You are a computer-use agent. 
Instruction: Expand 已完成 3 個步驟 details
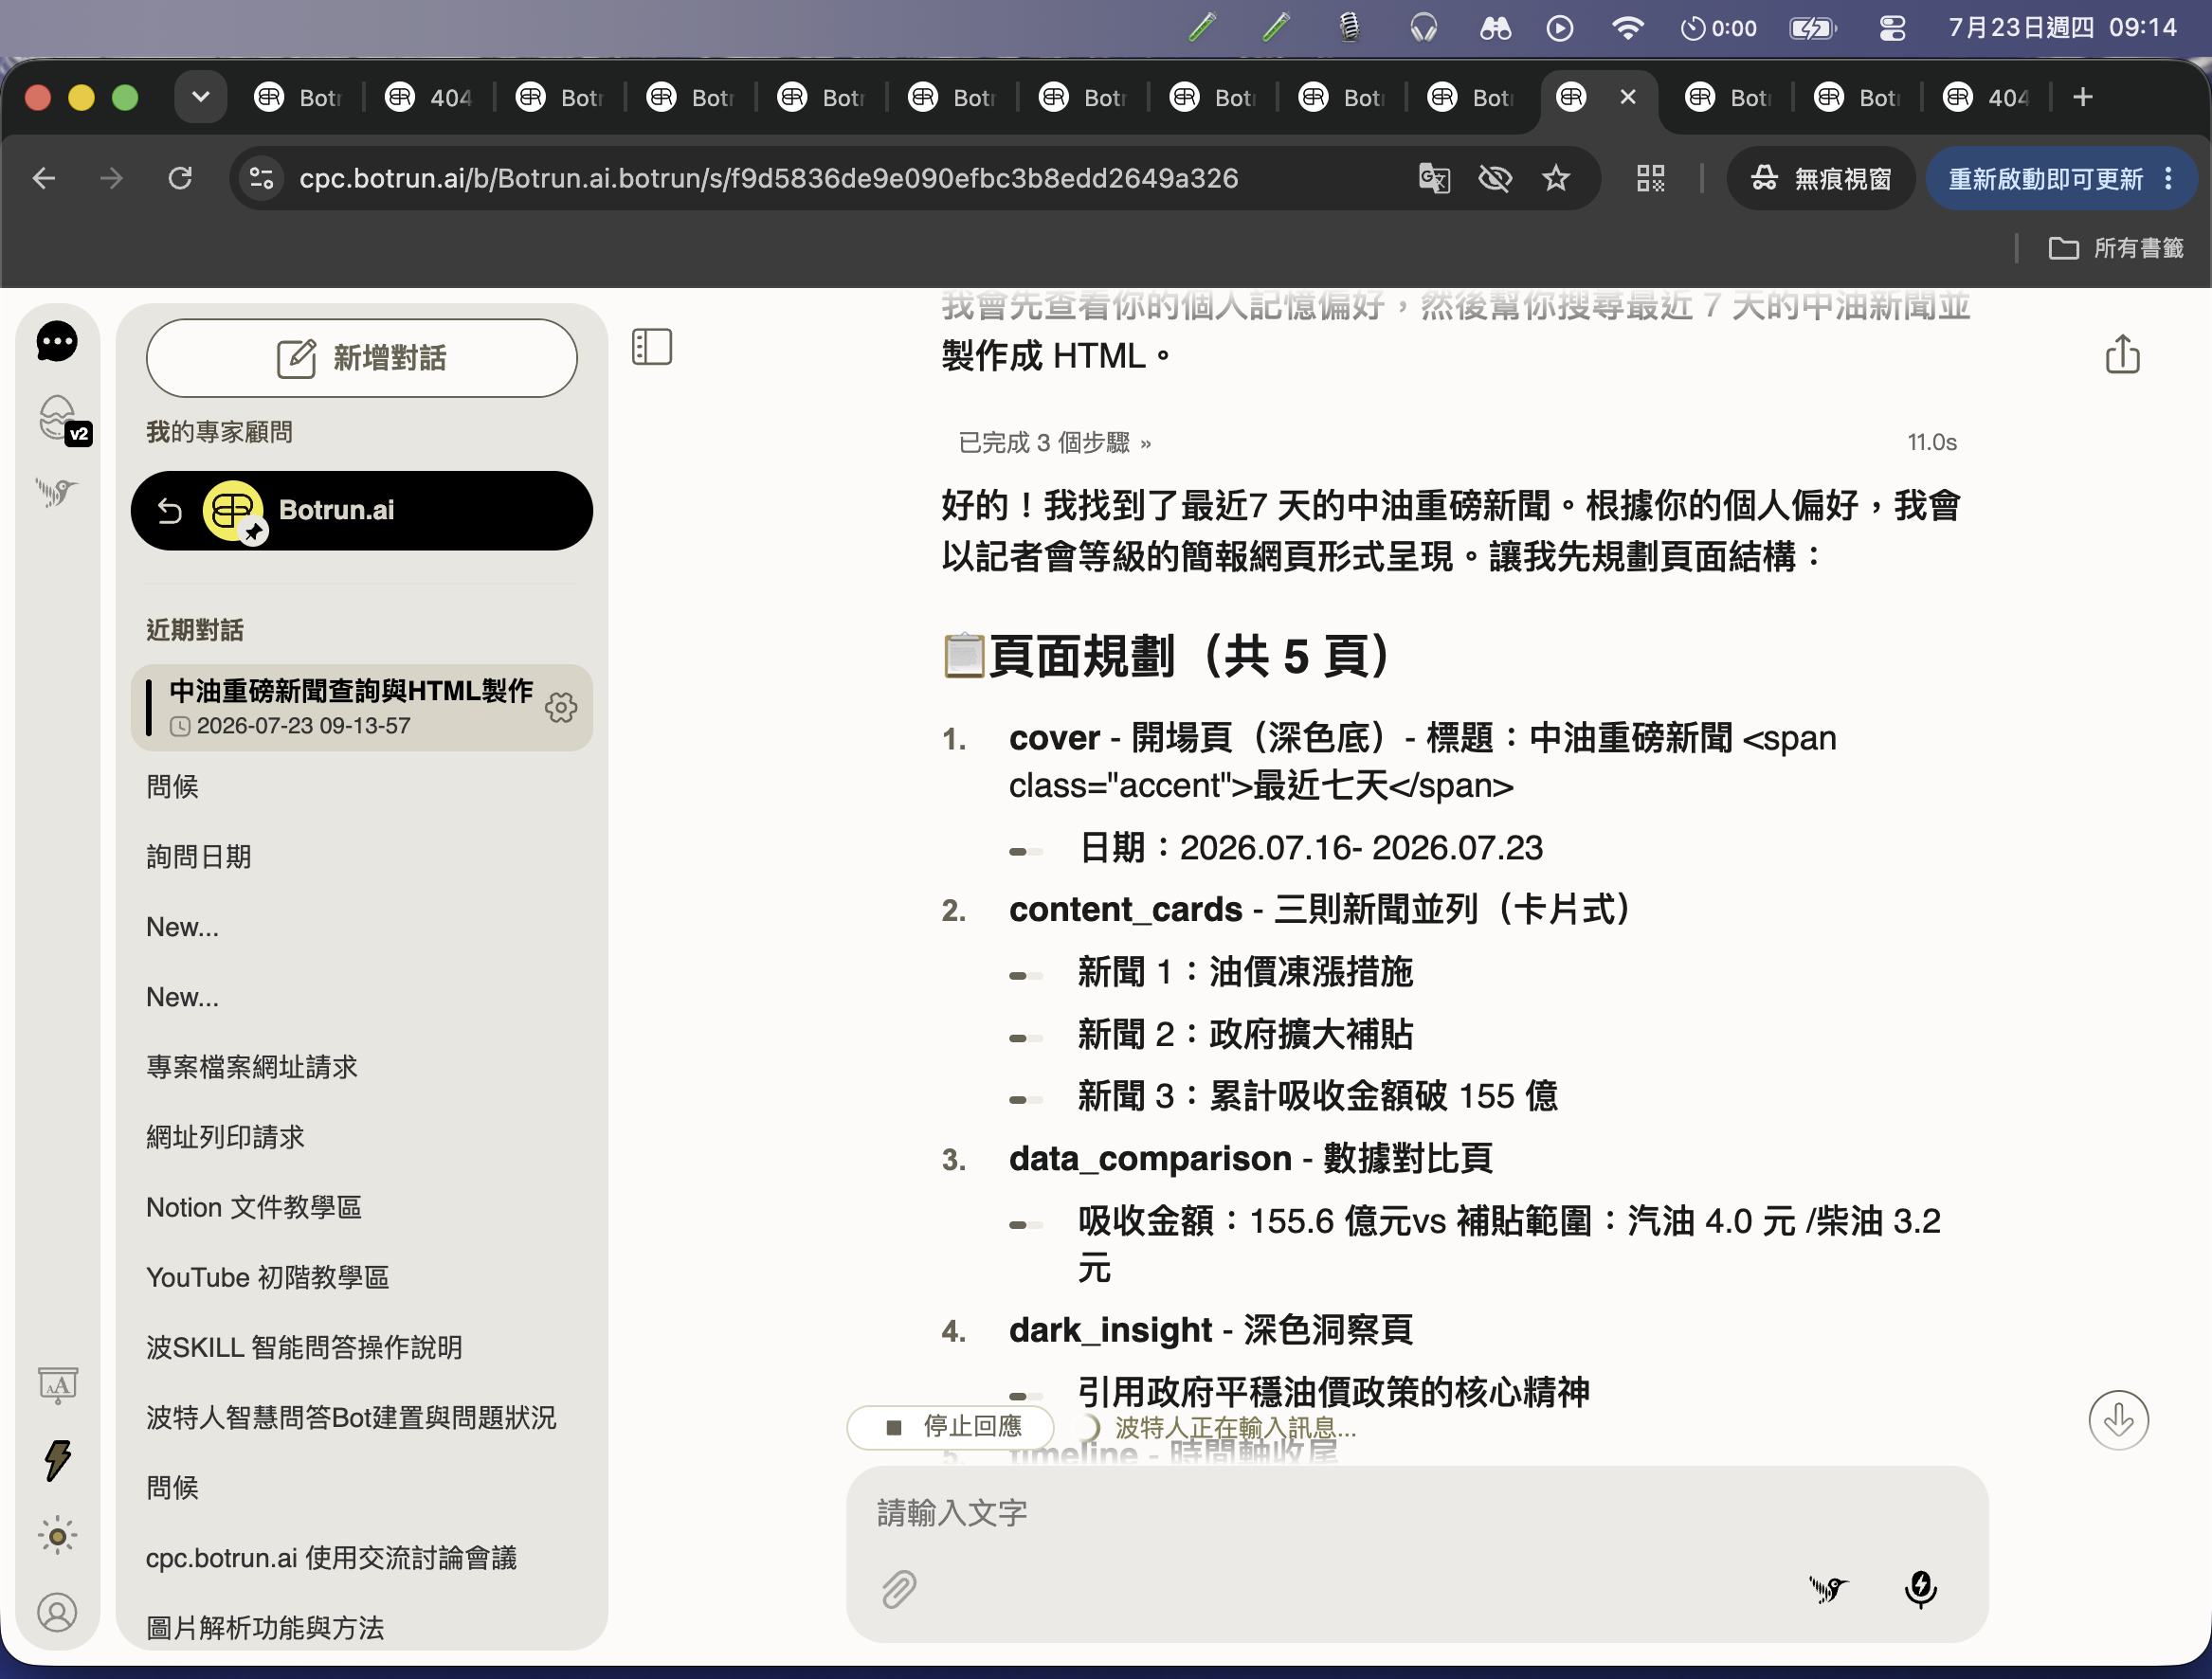coord(1055,442)
